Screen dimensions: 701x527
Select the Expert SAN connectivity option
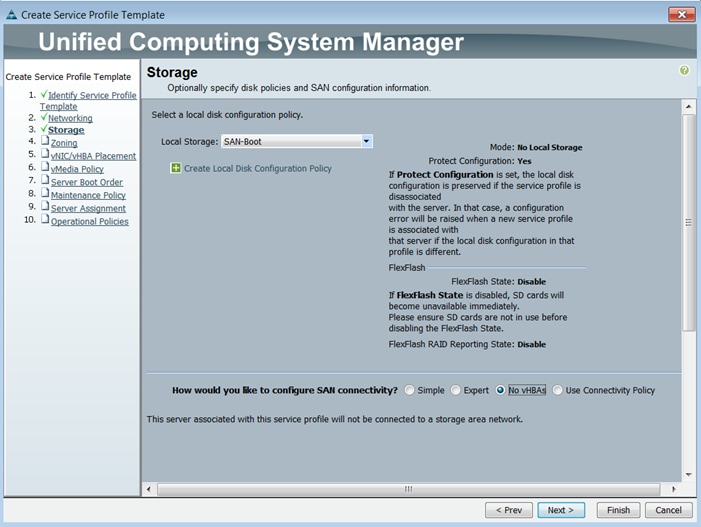pyautogui.click(x=455, y=390)
